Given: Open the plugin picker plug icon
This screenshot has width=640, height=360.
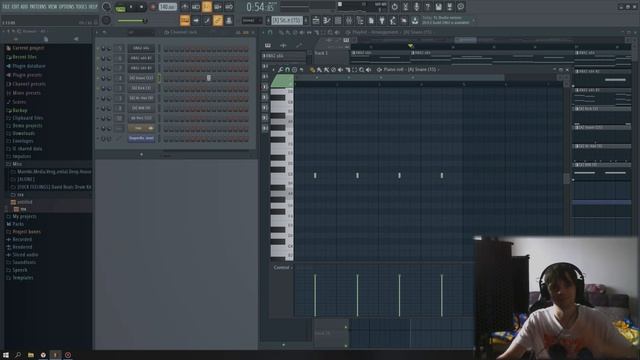Looking at the screenshot, I should (382, 20).
